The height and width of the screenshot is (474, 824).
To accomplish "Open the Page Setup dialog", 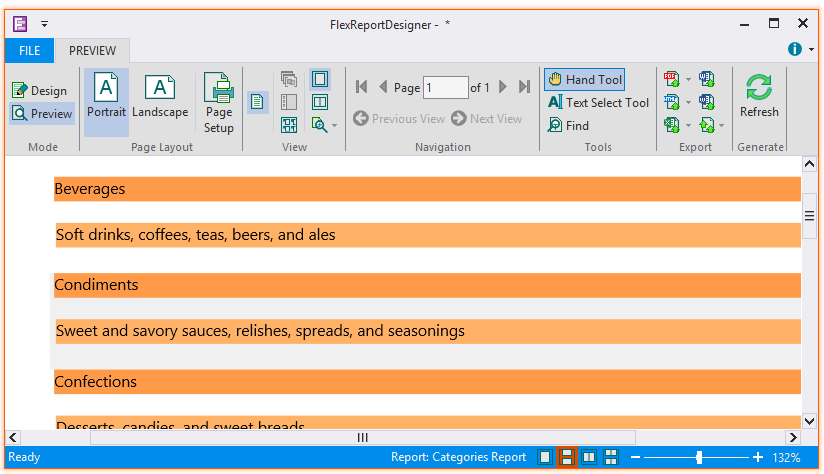I will coord(218,103).
